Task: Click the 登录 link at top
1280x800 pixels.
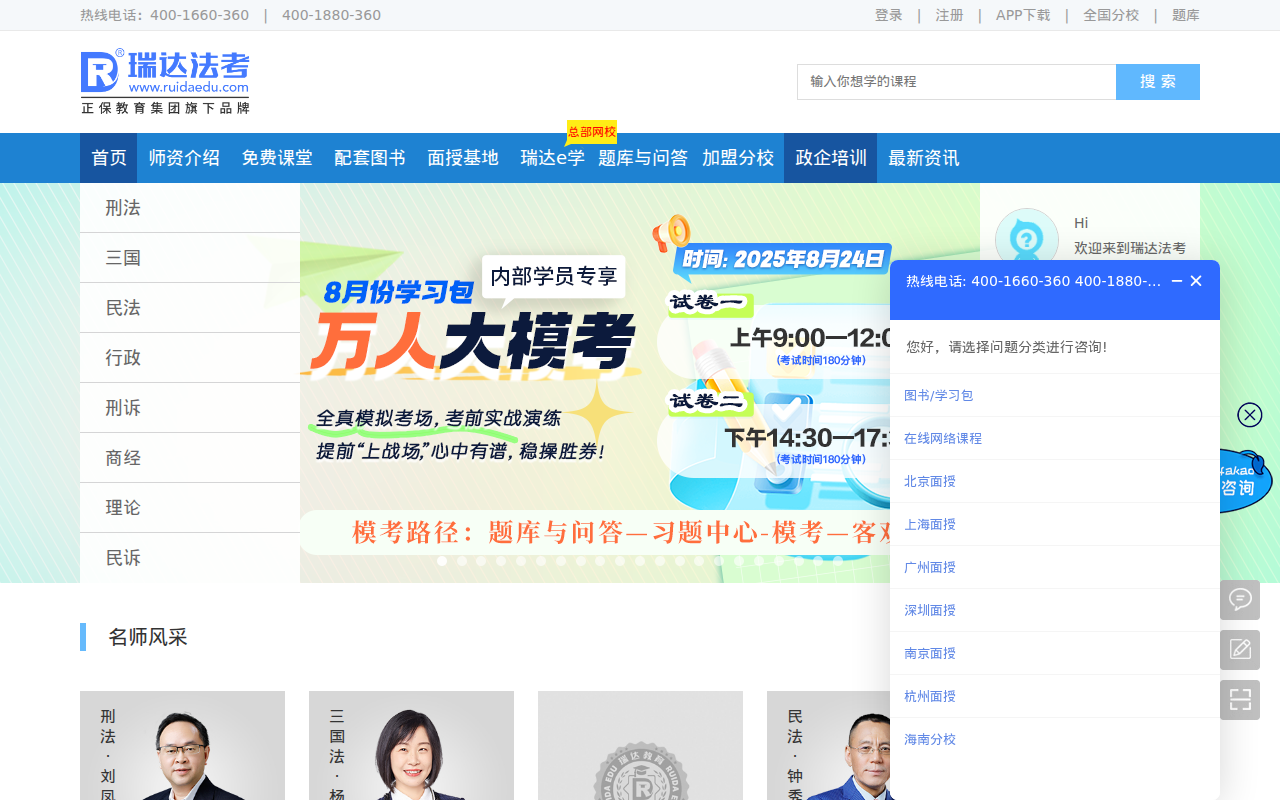Action: coord(889,15)
